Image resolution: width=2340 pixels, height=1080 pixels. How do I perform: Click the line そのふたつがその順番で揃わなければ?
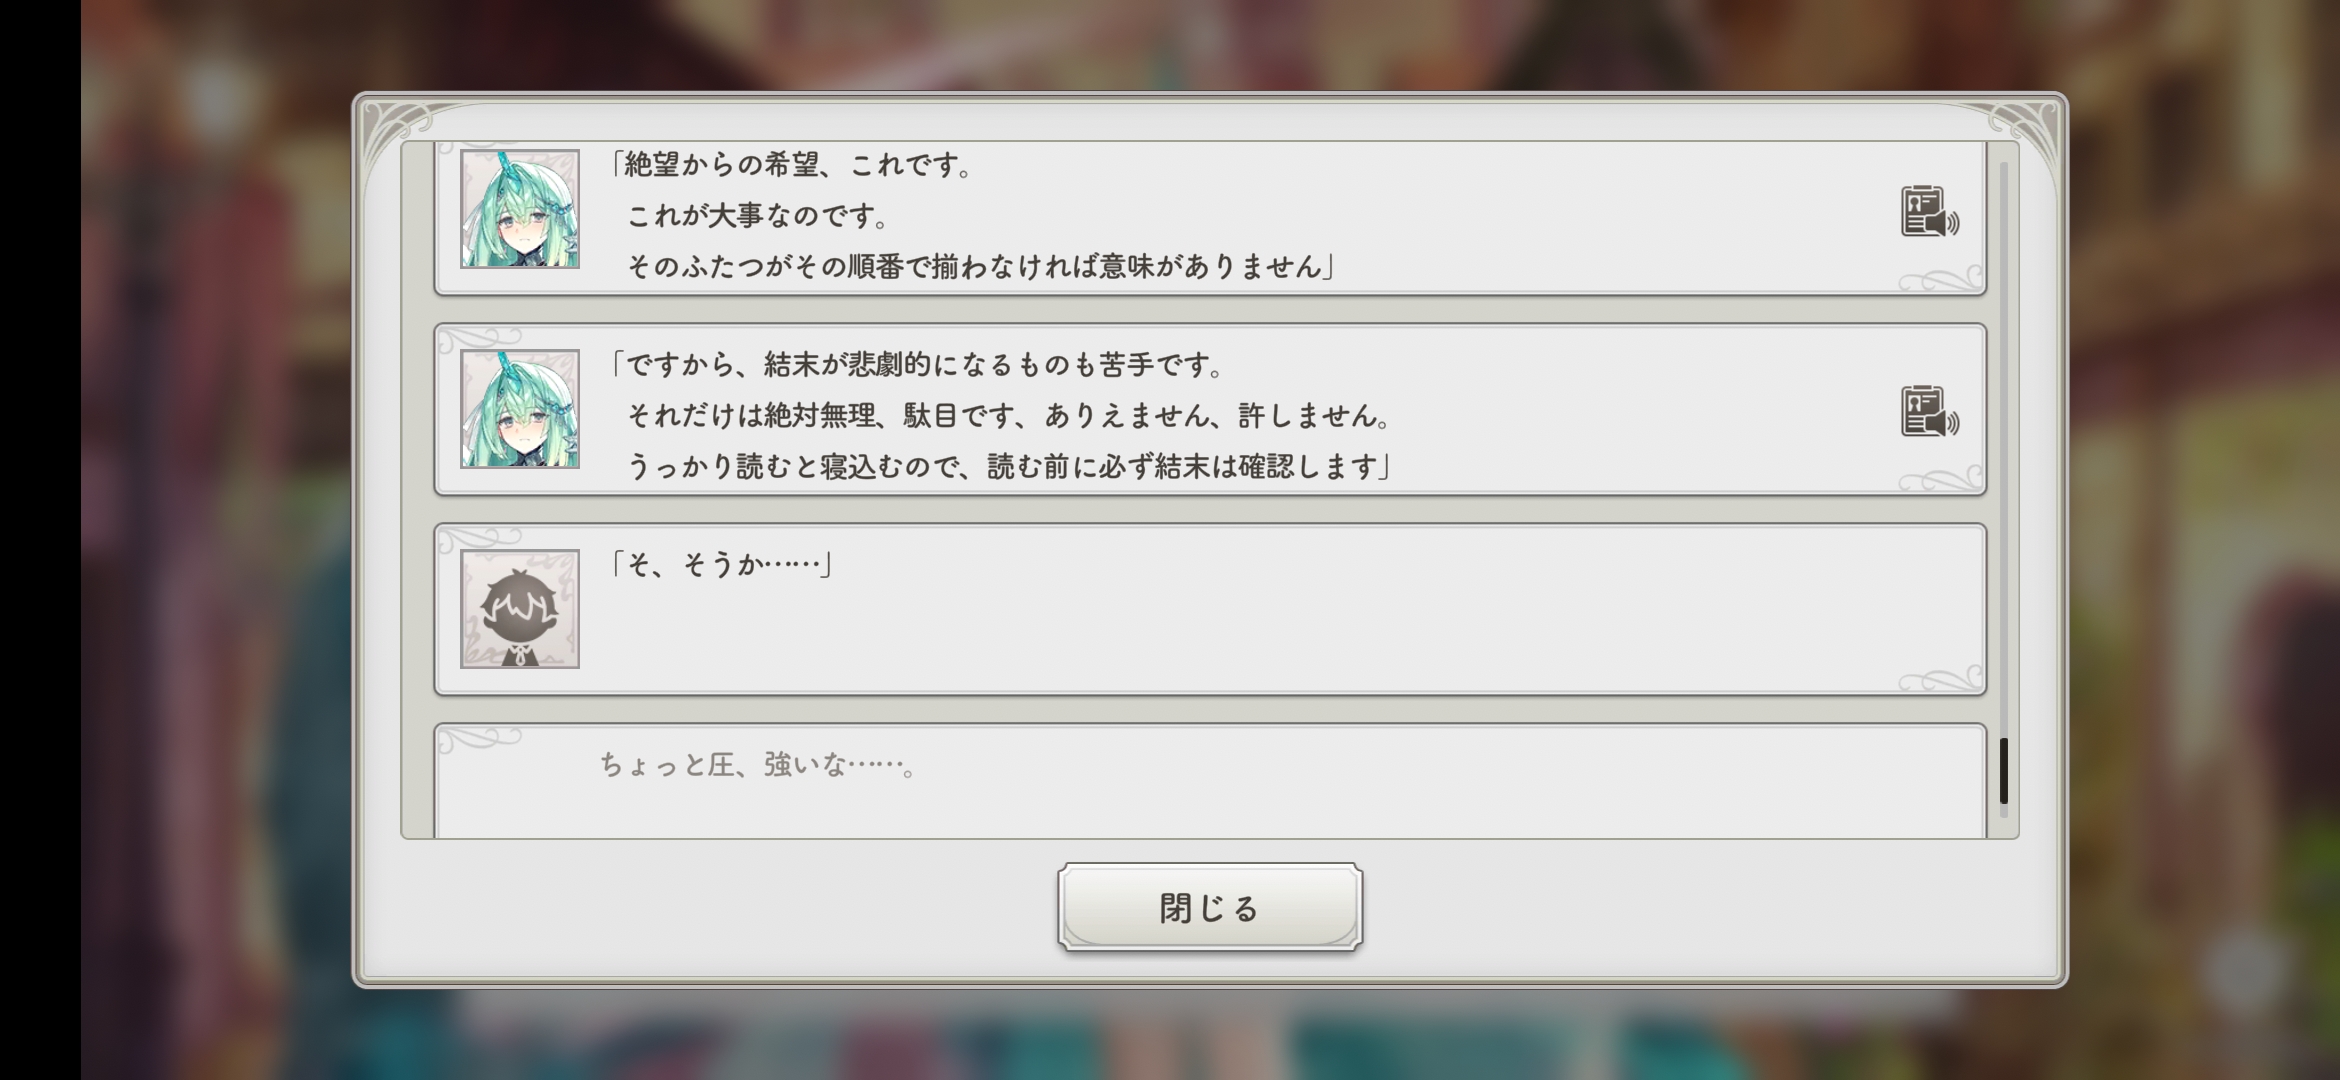[980, 266]
